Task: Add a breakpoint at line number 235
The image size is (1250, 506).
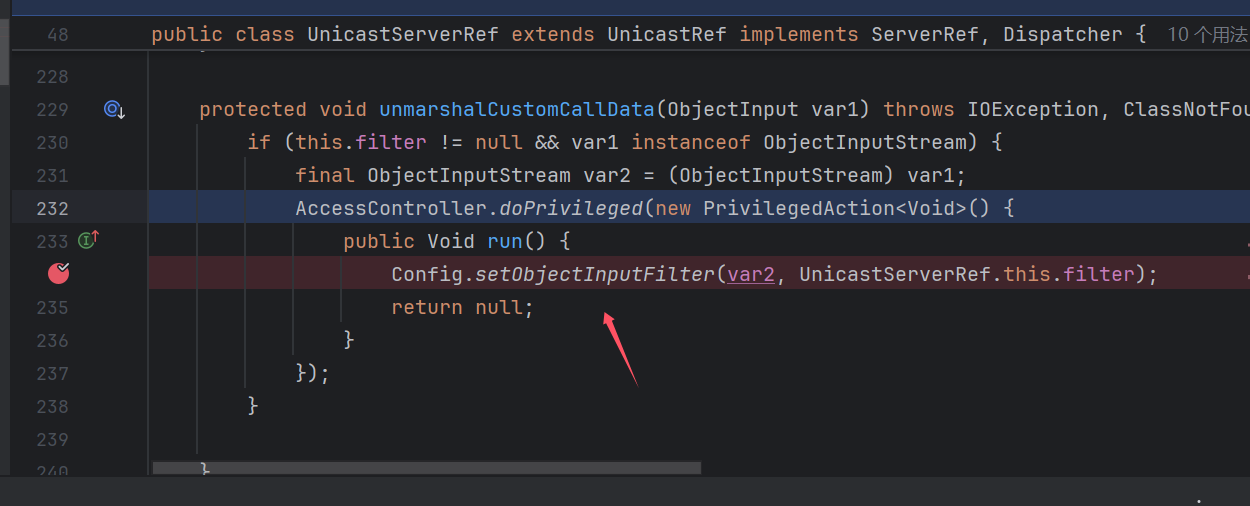Action: pyautogui.click(x=52, y=307)
